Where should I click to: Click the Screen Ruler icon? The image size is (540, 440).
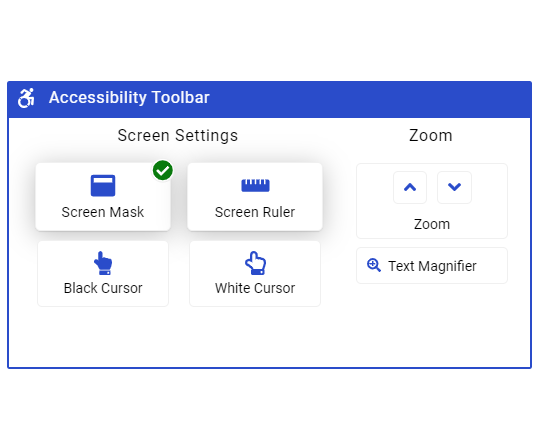coord(255,186)
